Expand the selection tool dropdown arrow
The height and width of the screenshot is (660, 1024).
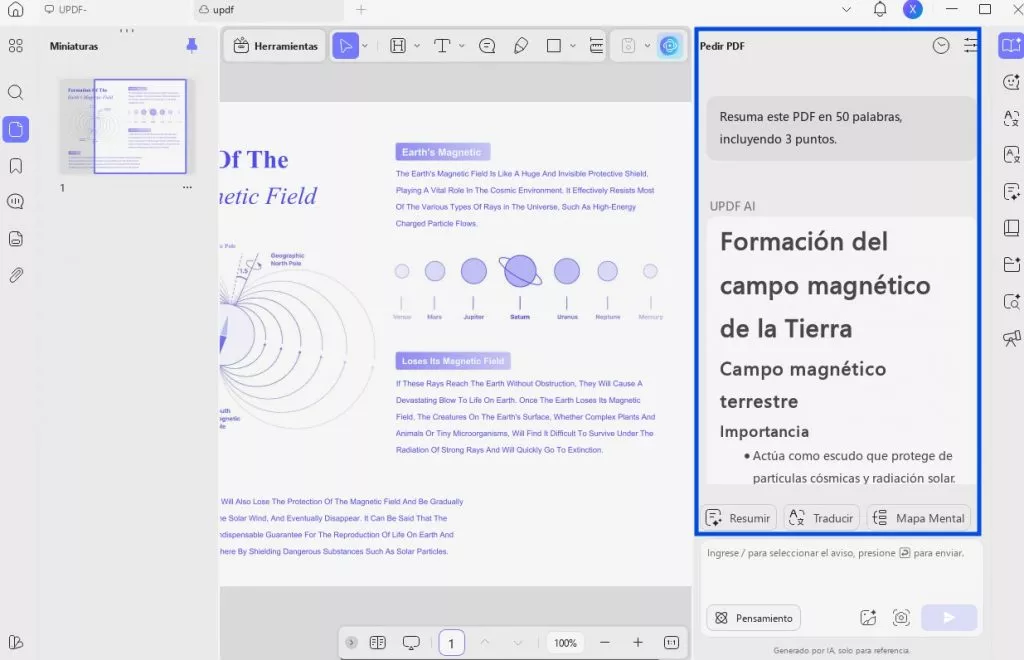pyautogui.click(x=365, y=46)
